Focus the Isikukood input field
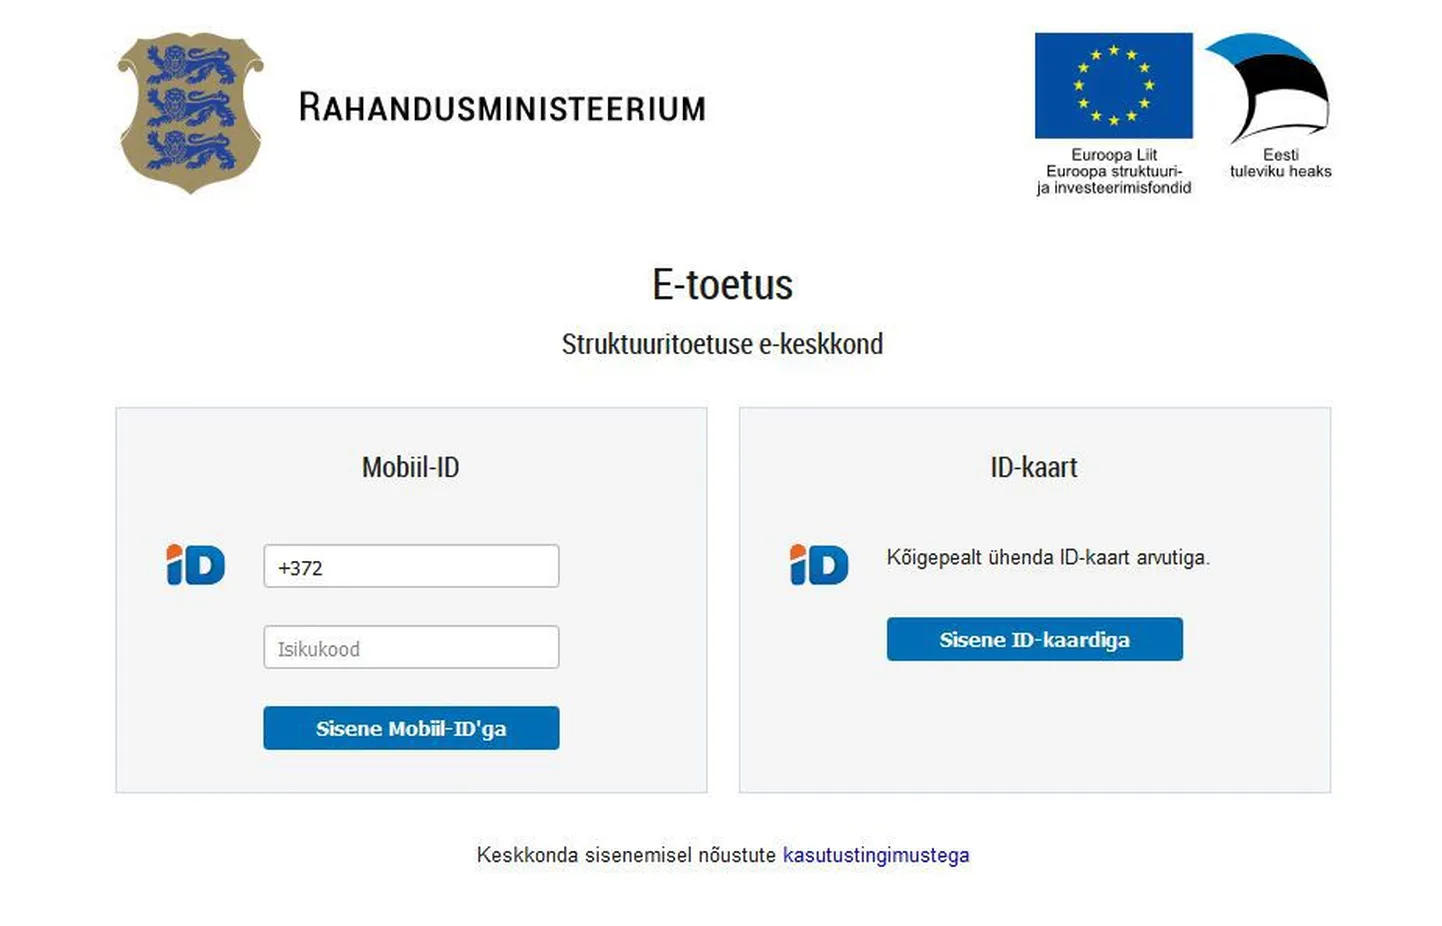The image size is (1442, 926). 411,647
